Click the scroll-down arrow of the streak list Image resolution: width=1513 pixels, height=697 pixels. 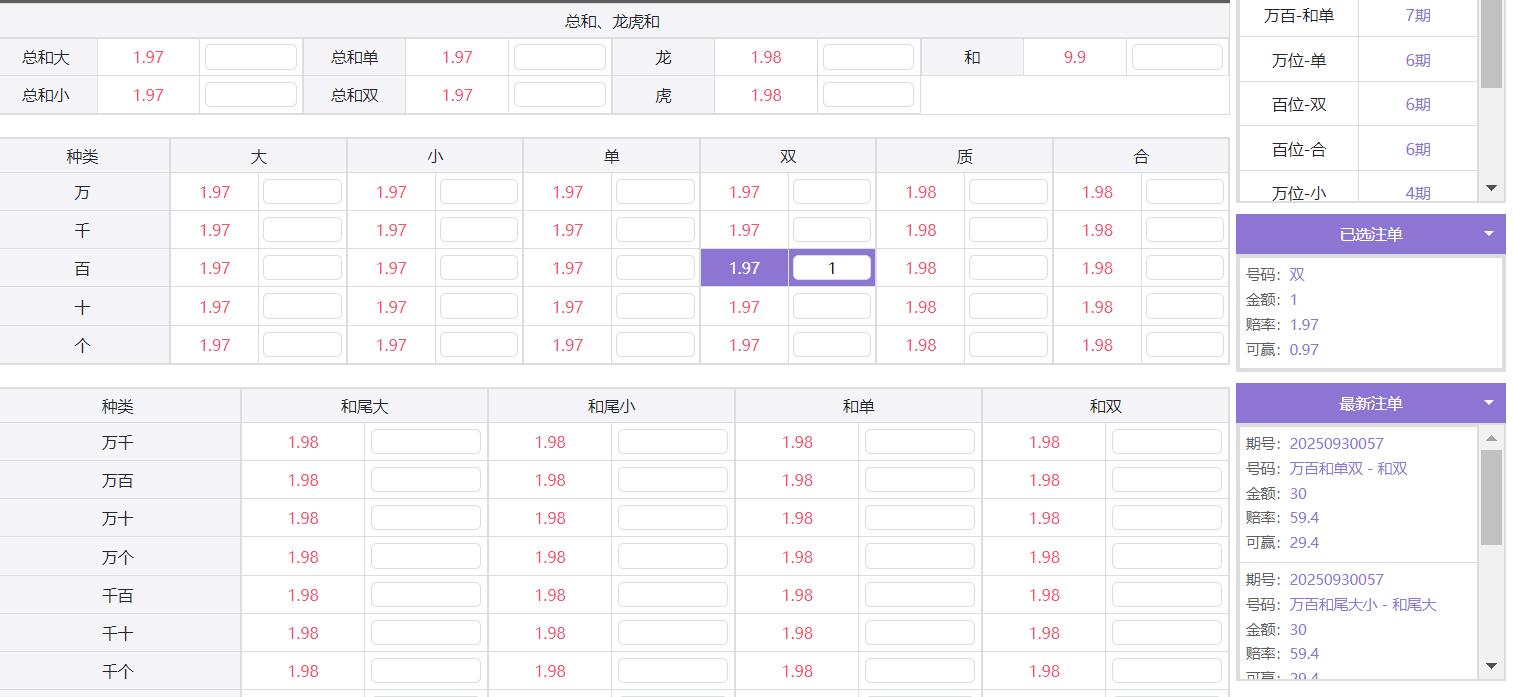tap(1492, 188)
